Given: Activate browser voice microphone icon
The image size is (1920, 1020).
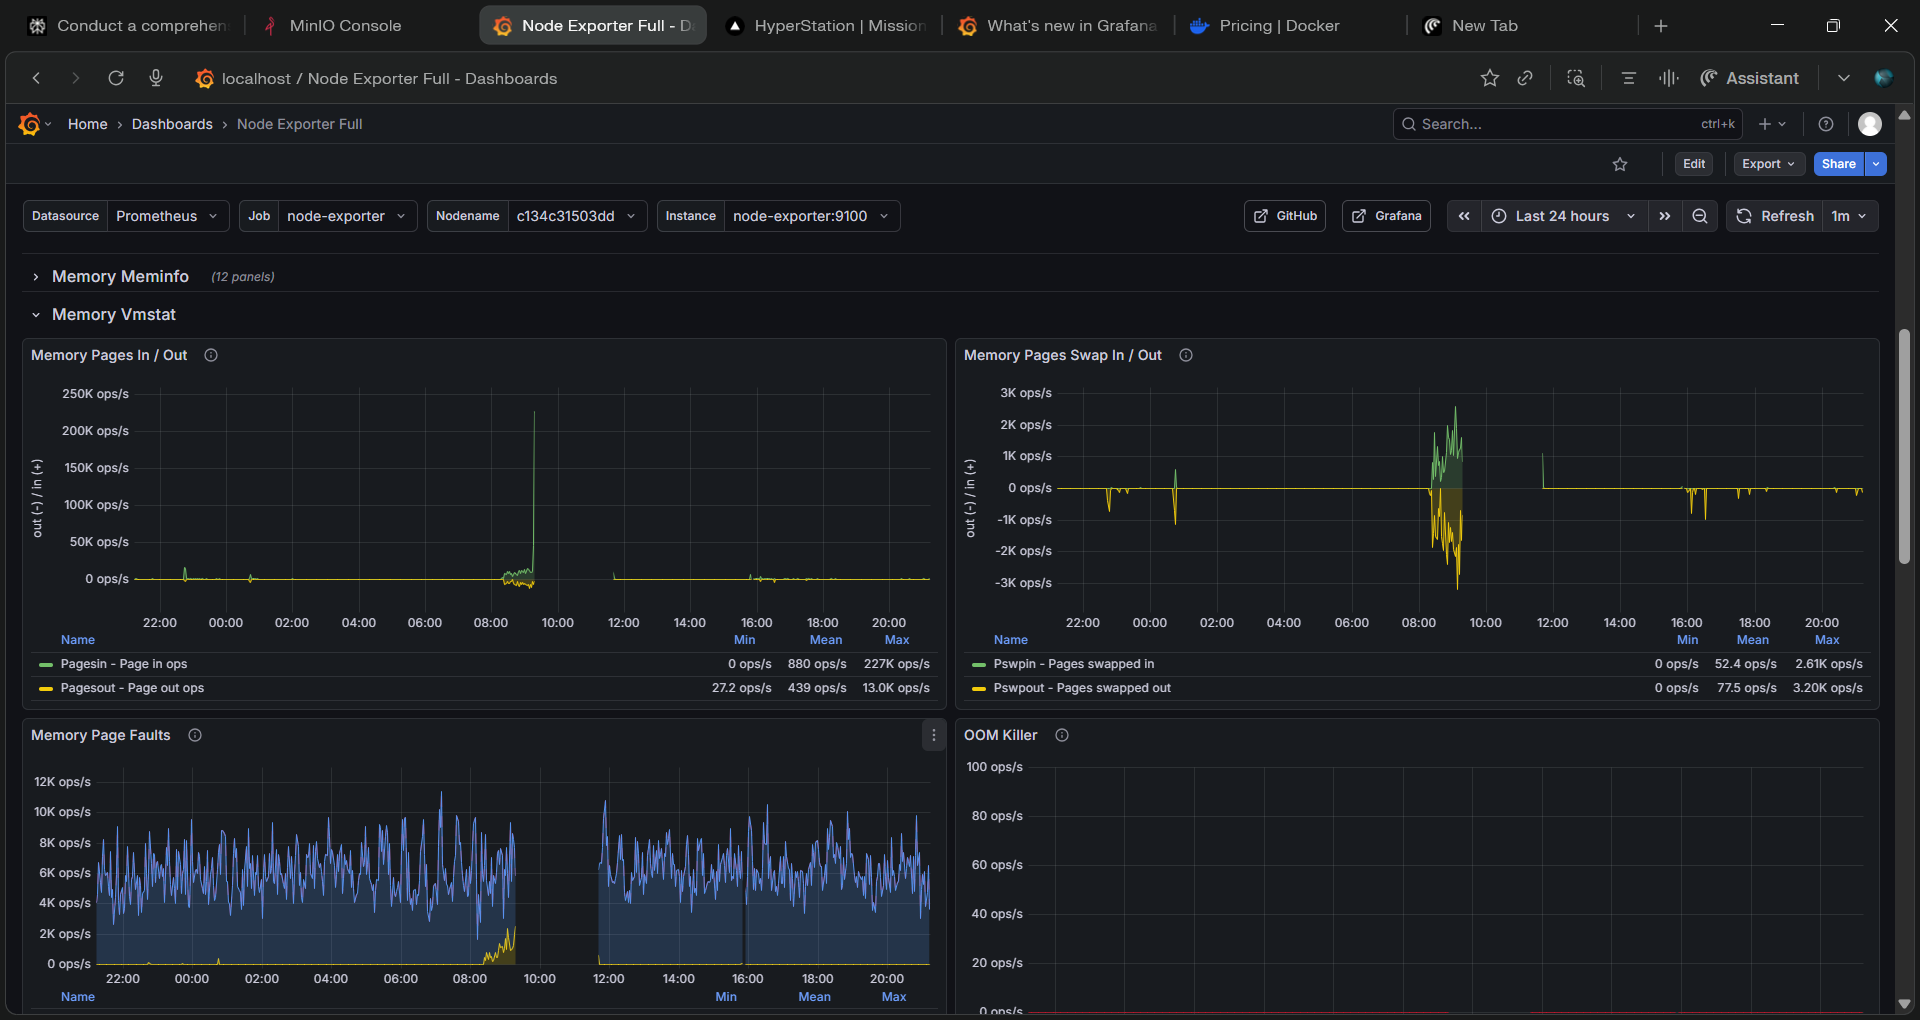Looking at the screenshot, I should tap(156, 78).
